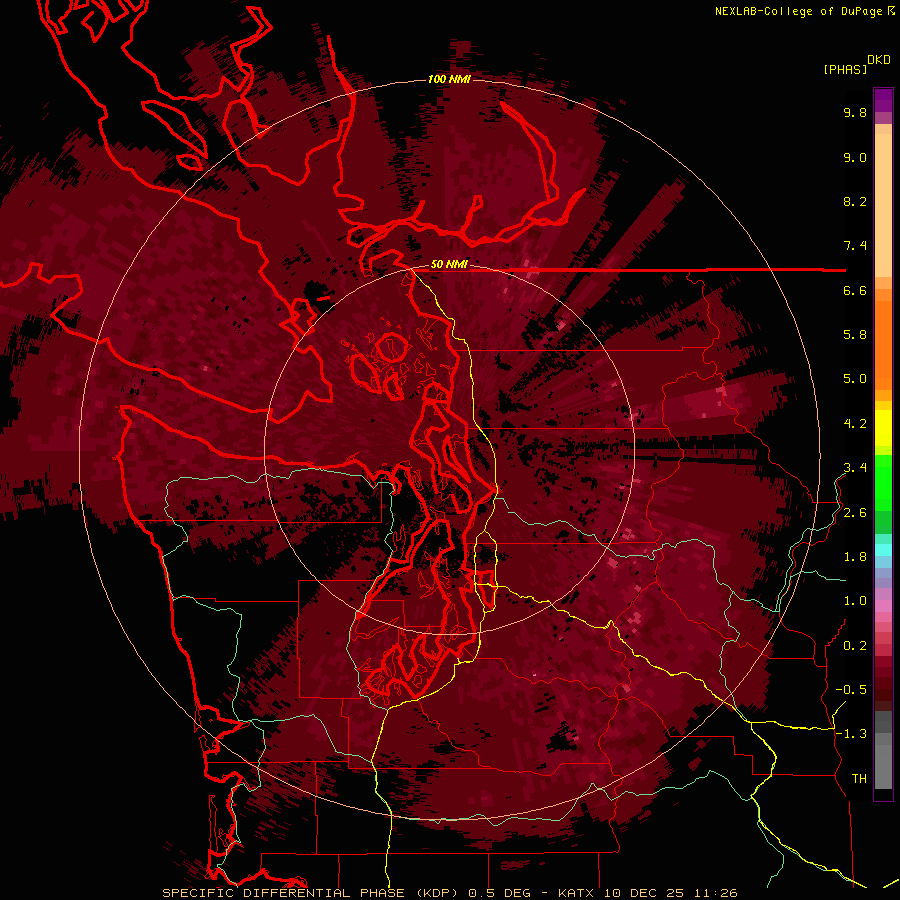Click the yellow segment of the color bar
Viewport: 900px width, 900px height.
tap(883, 428)
